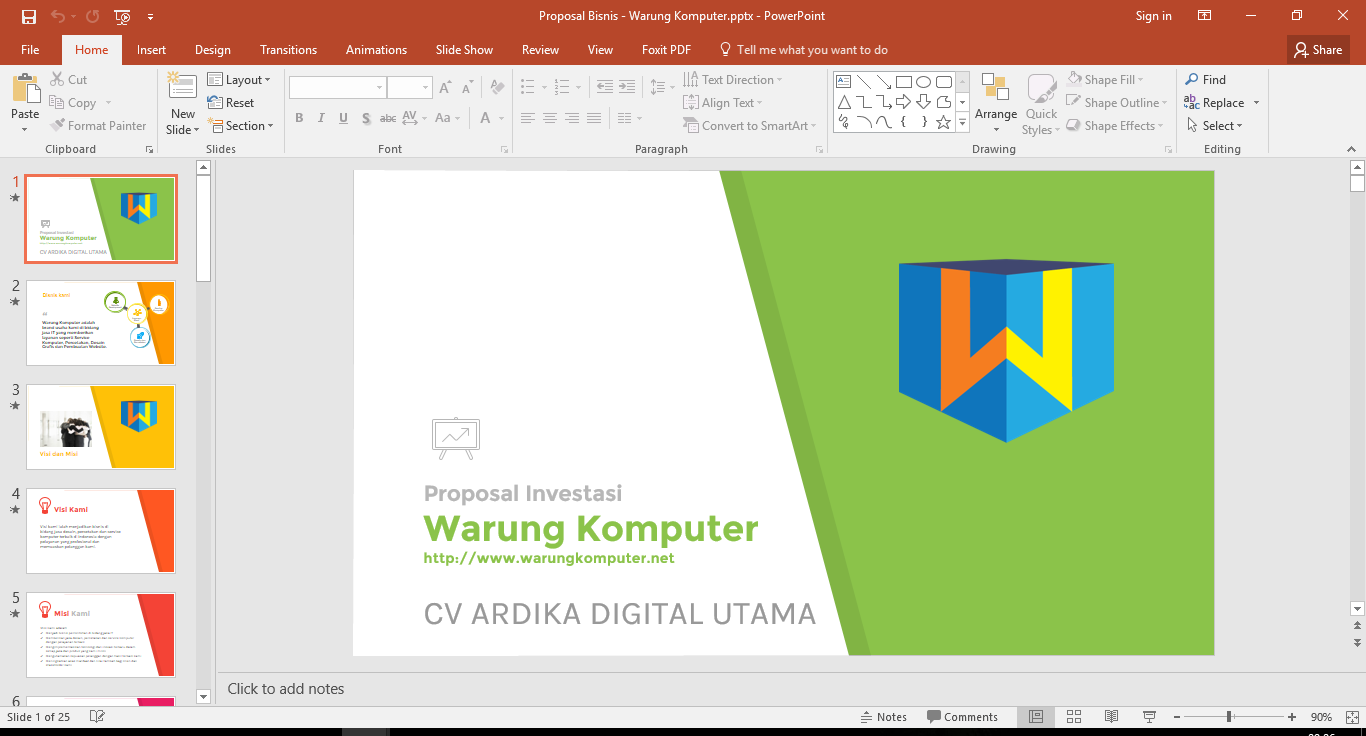Screen dimensions: 1366x736
Task: Toggle text Shadow effect
Action: 366,118
